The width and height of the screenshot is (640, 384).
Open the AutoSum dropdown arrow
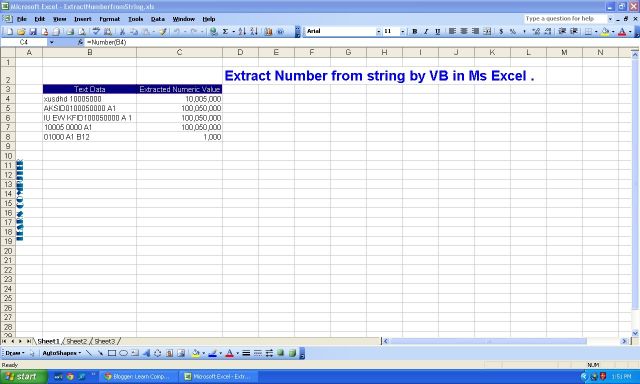(233, 31)
